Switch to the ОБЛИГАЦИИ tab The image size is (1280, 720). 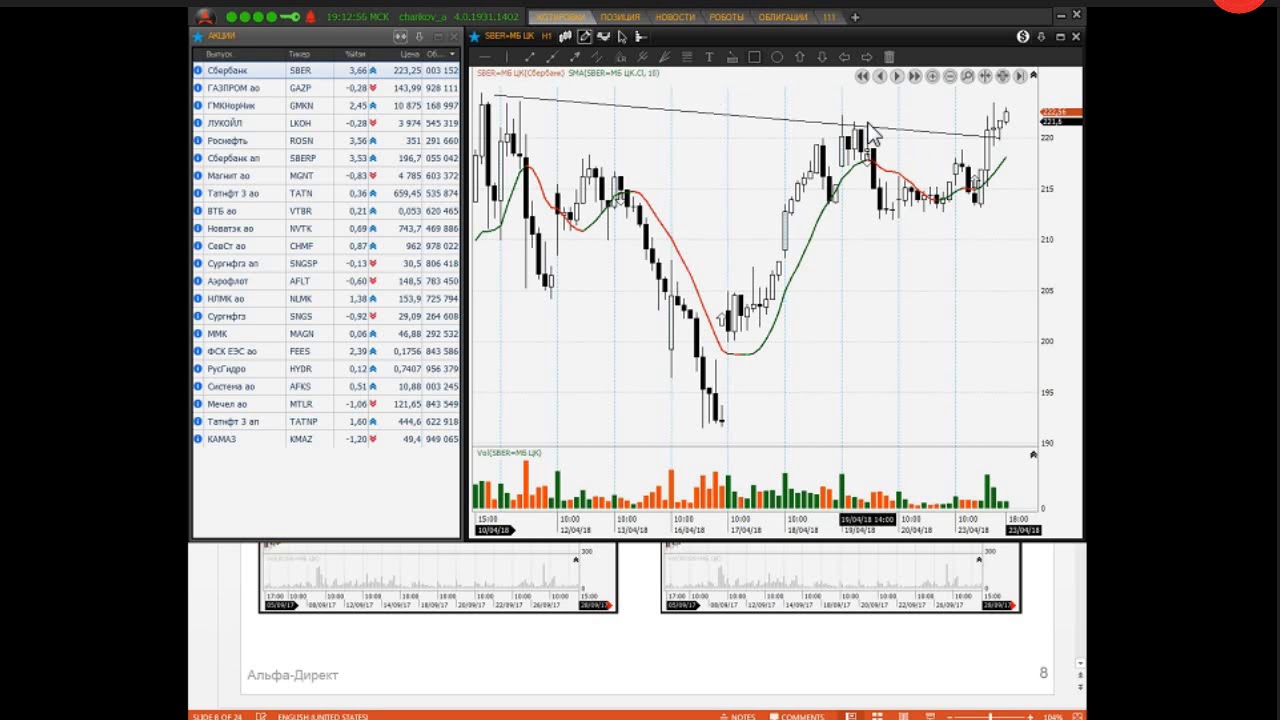coord(783,17)
